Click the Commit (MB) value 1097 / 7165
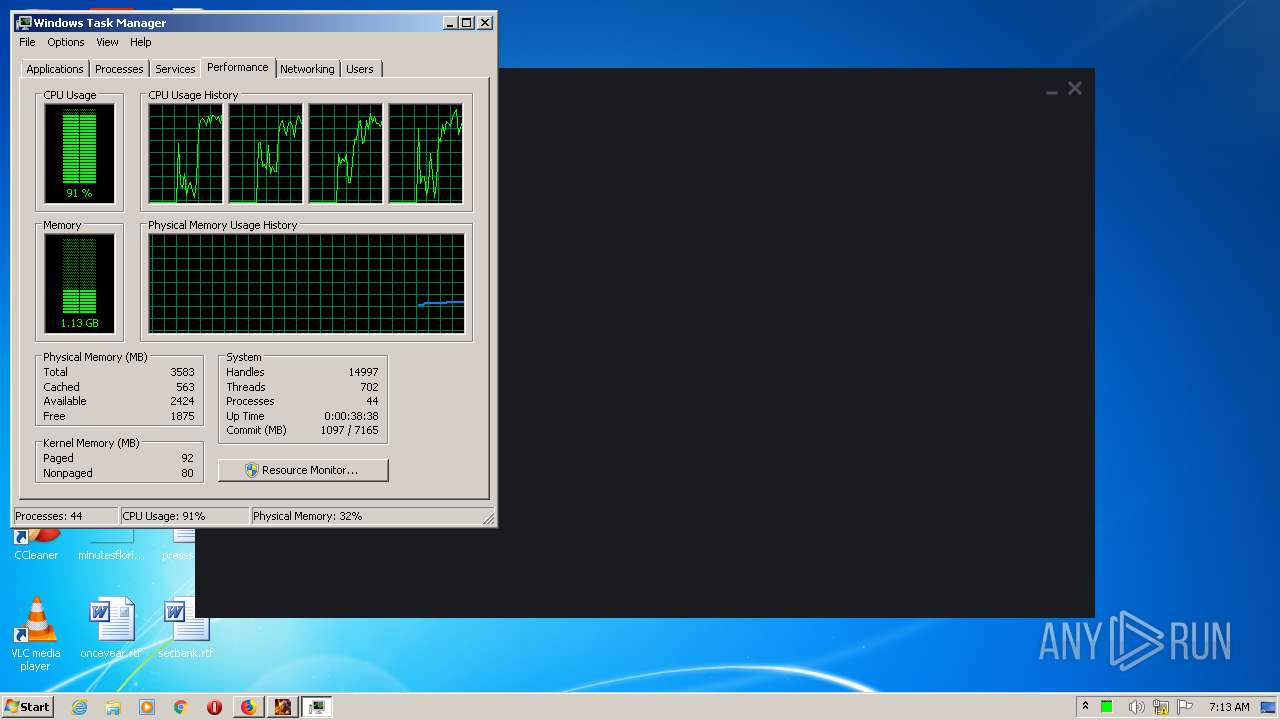Image resolution: width=1280 pixels, height=720 pixels. (349, 430)
